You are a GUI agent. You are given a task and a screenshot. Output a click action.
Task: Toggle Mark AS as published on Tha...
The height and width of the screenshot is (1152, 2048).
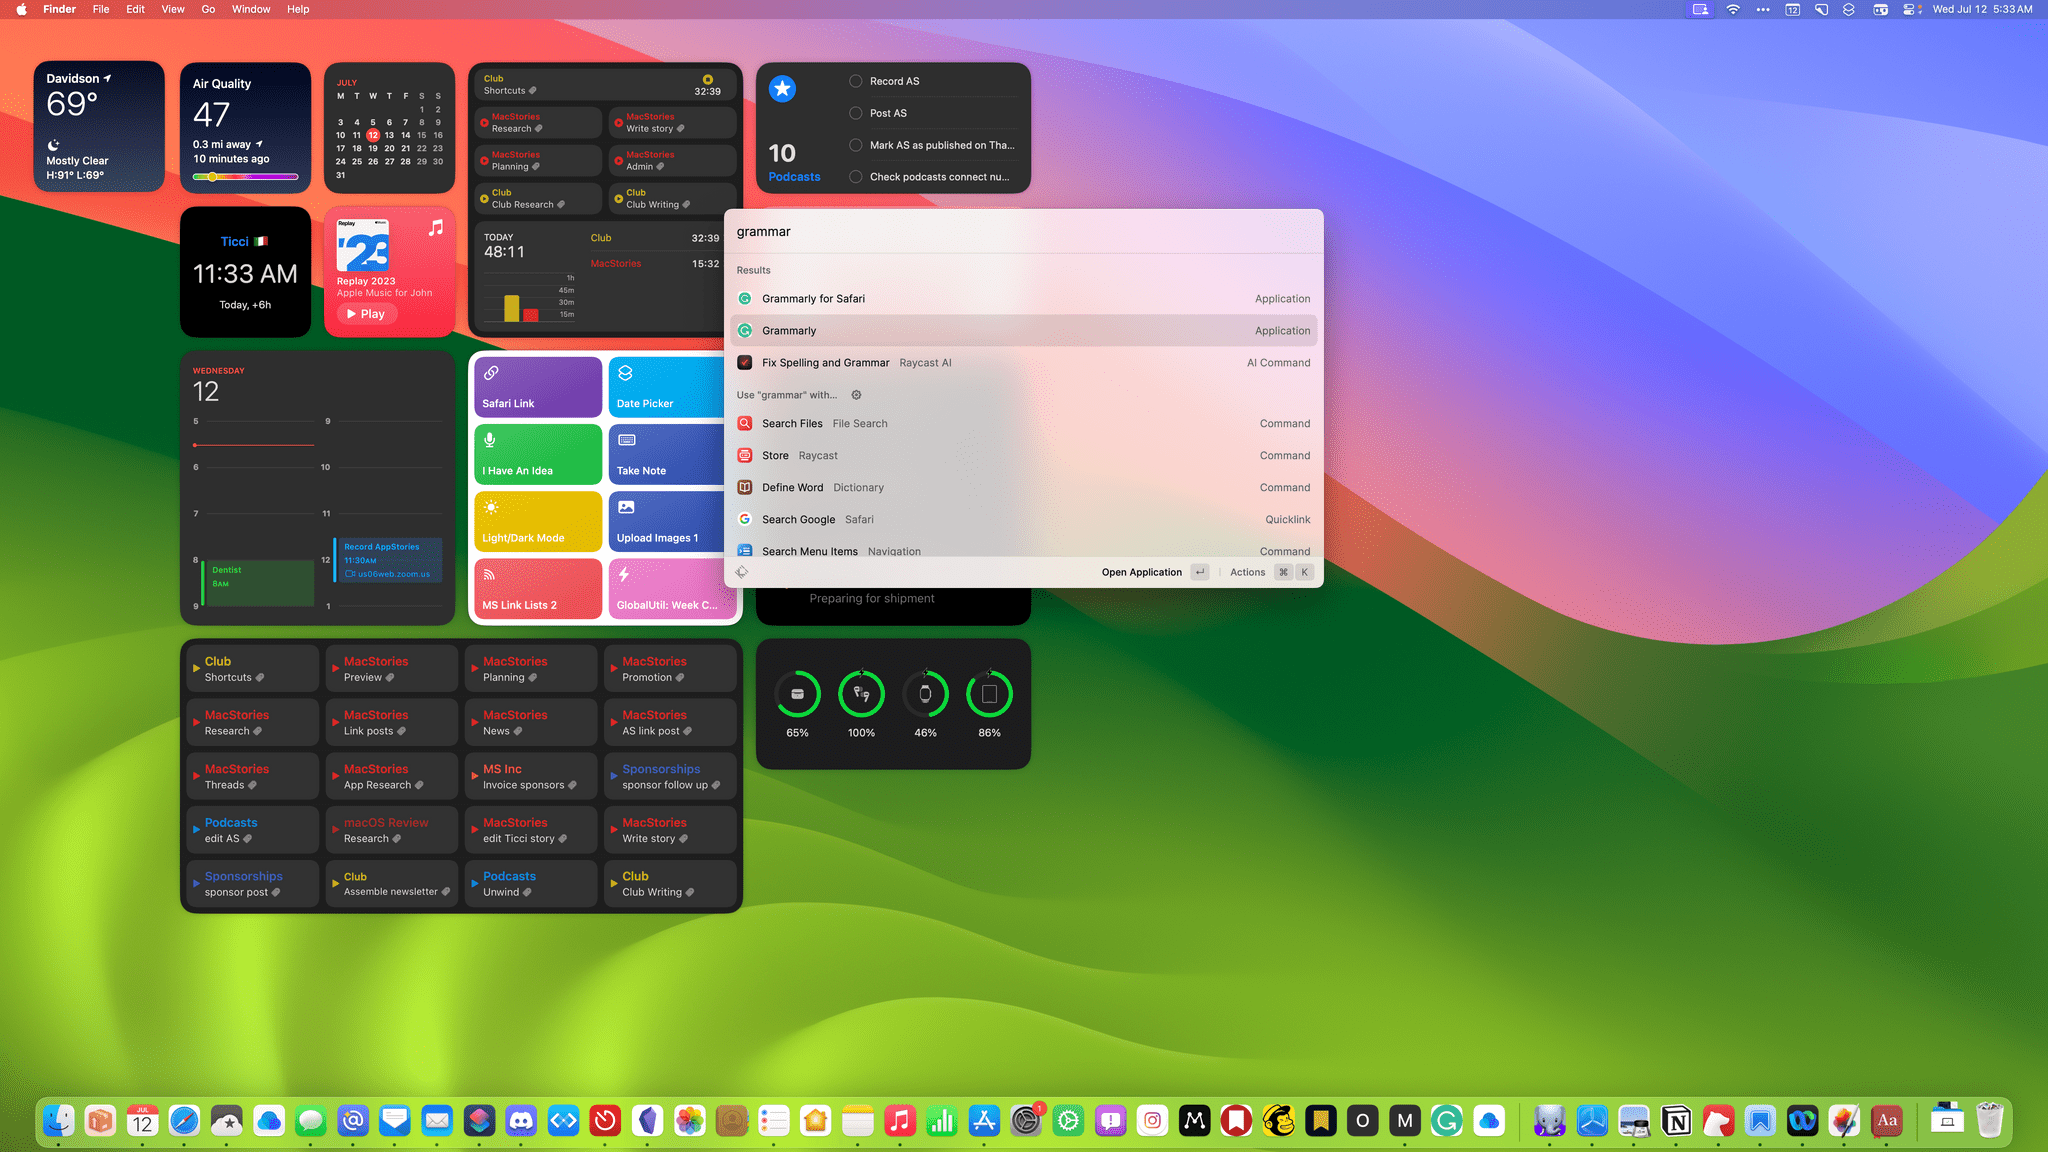point(855,143)
